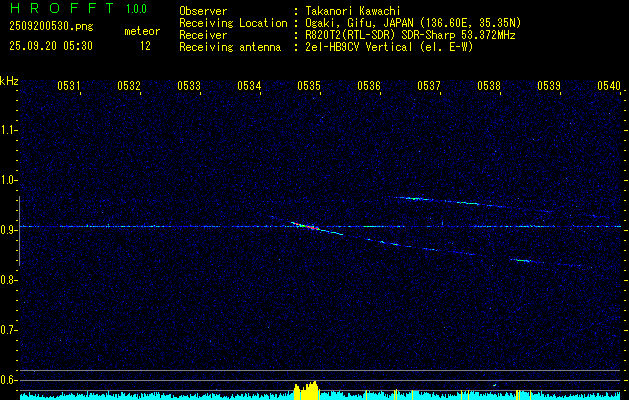Click the 1.0 frequency axis label
629x400 pixels.
coord(7,180)
